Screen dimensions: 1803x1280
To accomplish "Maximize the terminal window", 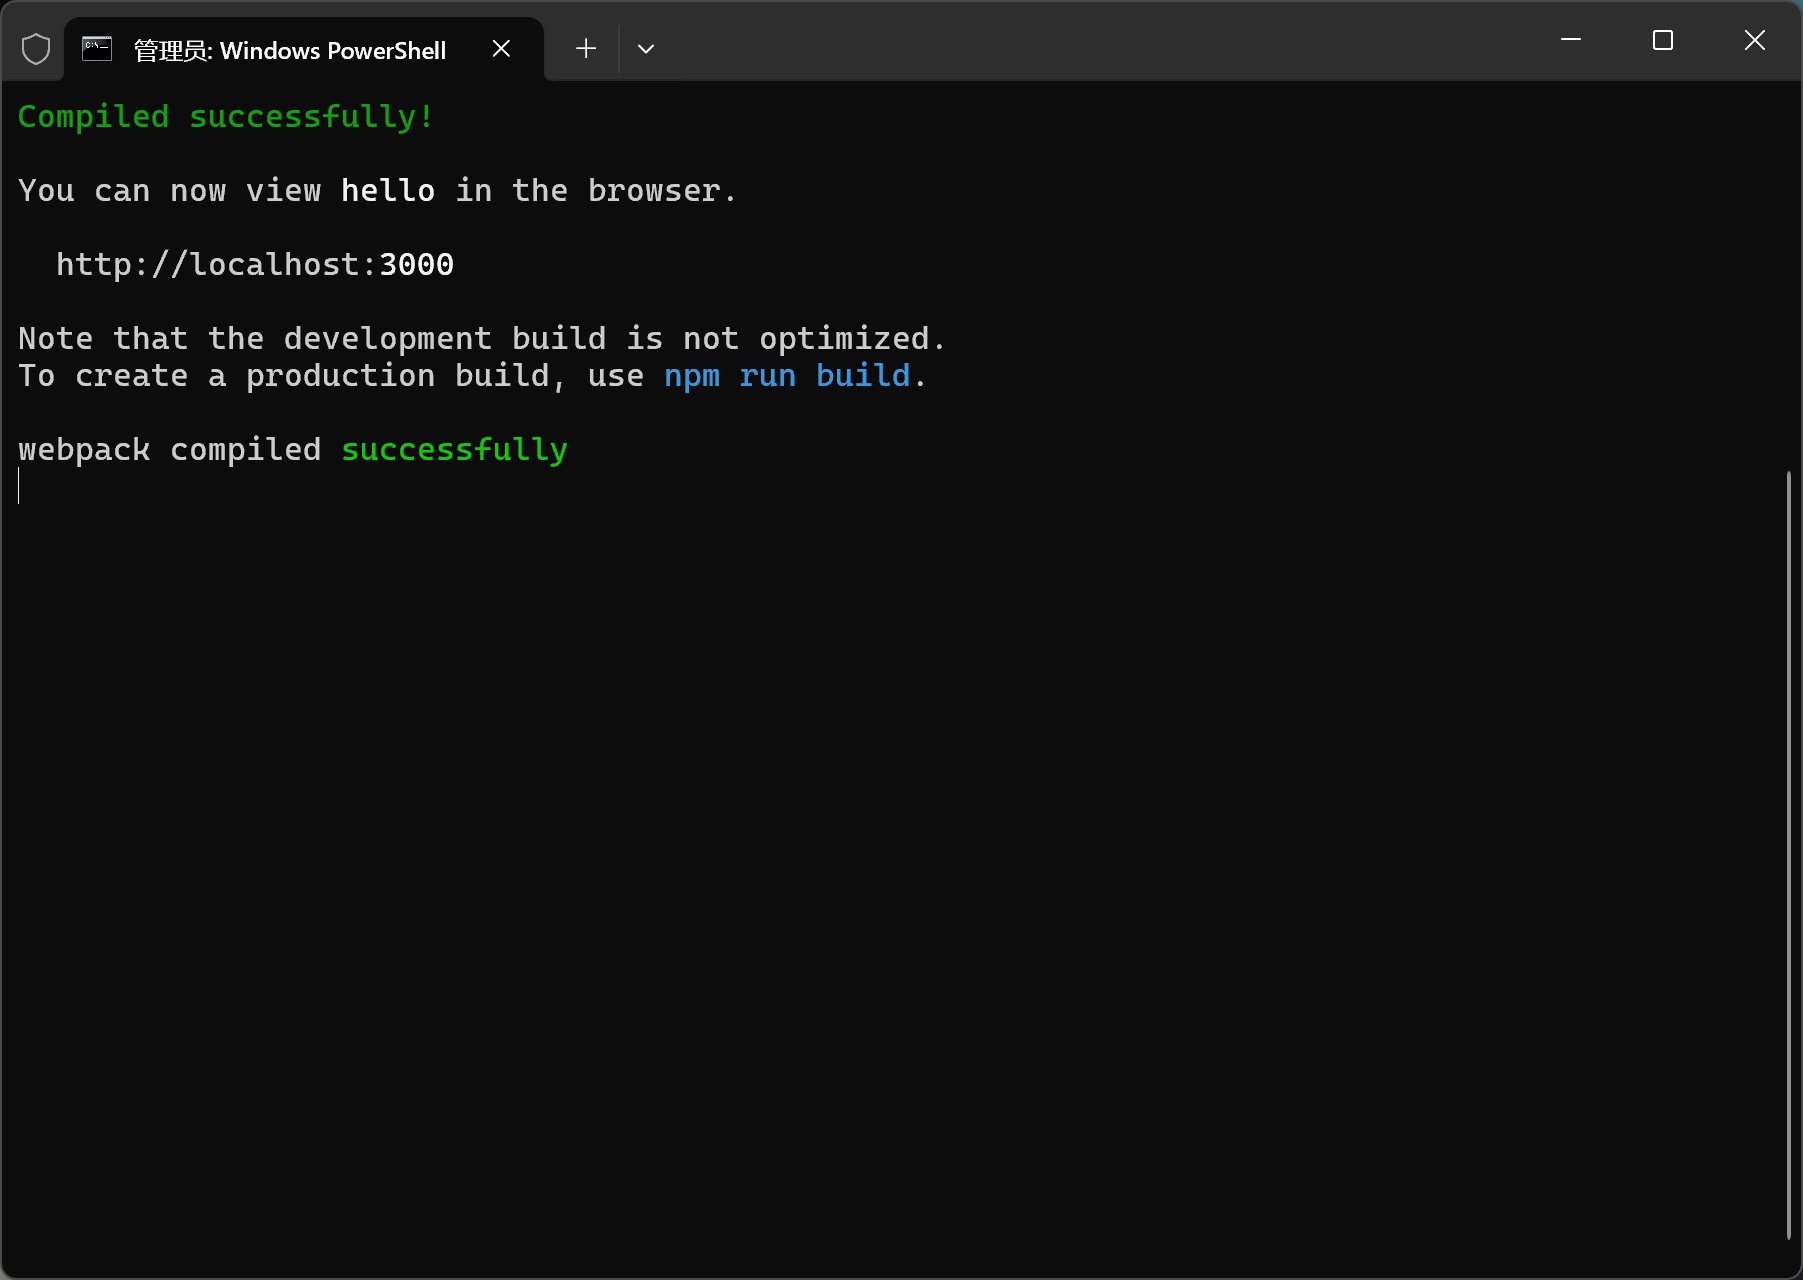I will [1663, 40].
